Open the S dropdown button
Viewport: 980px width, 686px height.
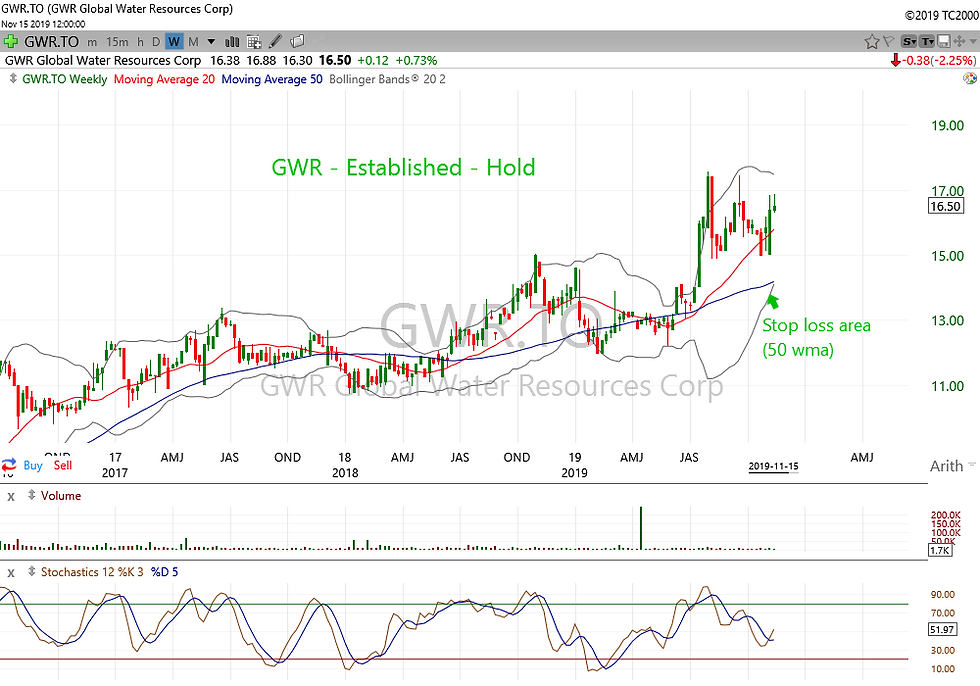(909, 42)
